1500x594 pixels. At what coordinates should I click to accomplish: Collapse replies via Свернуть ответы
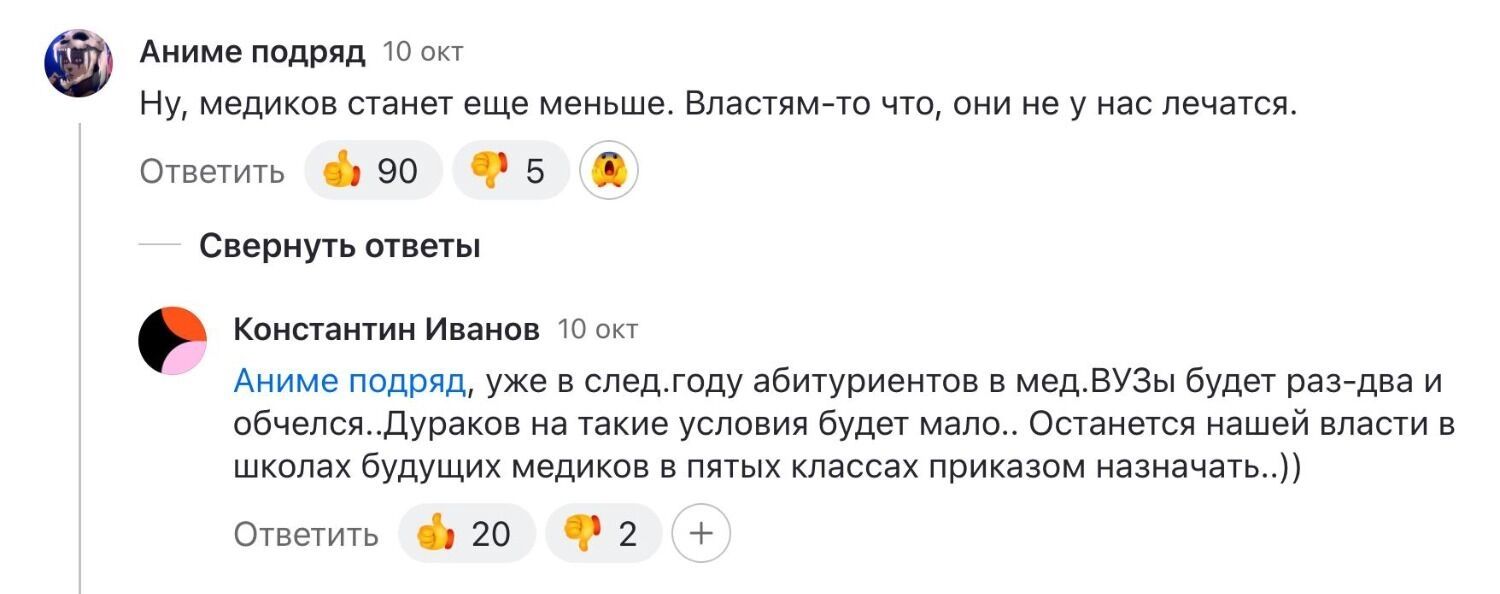[339, 245]
